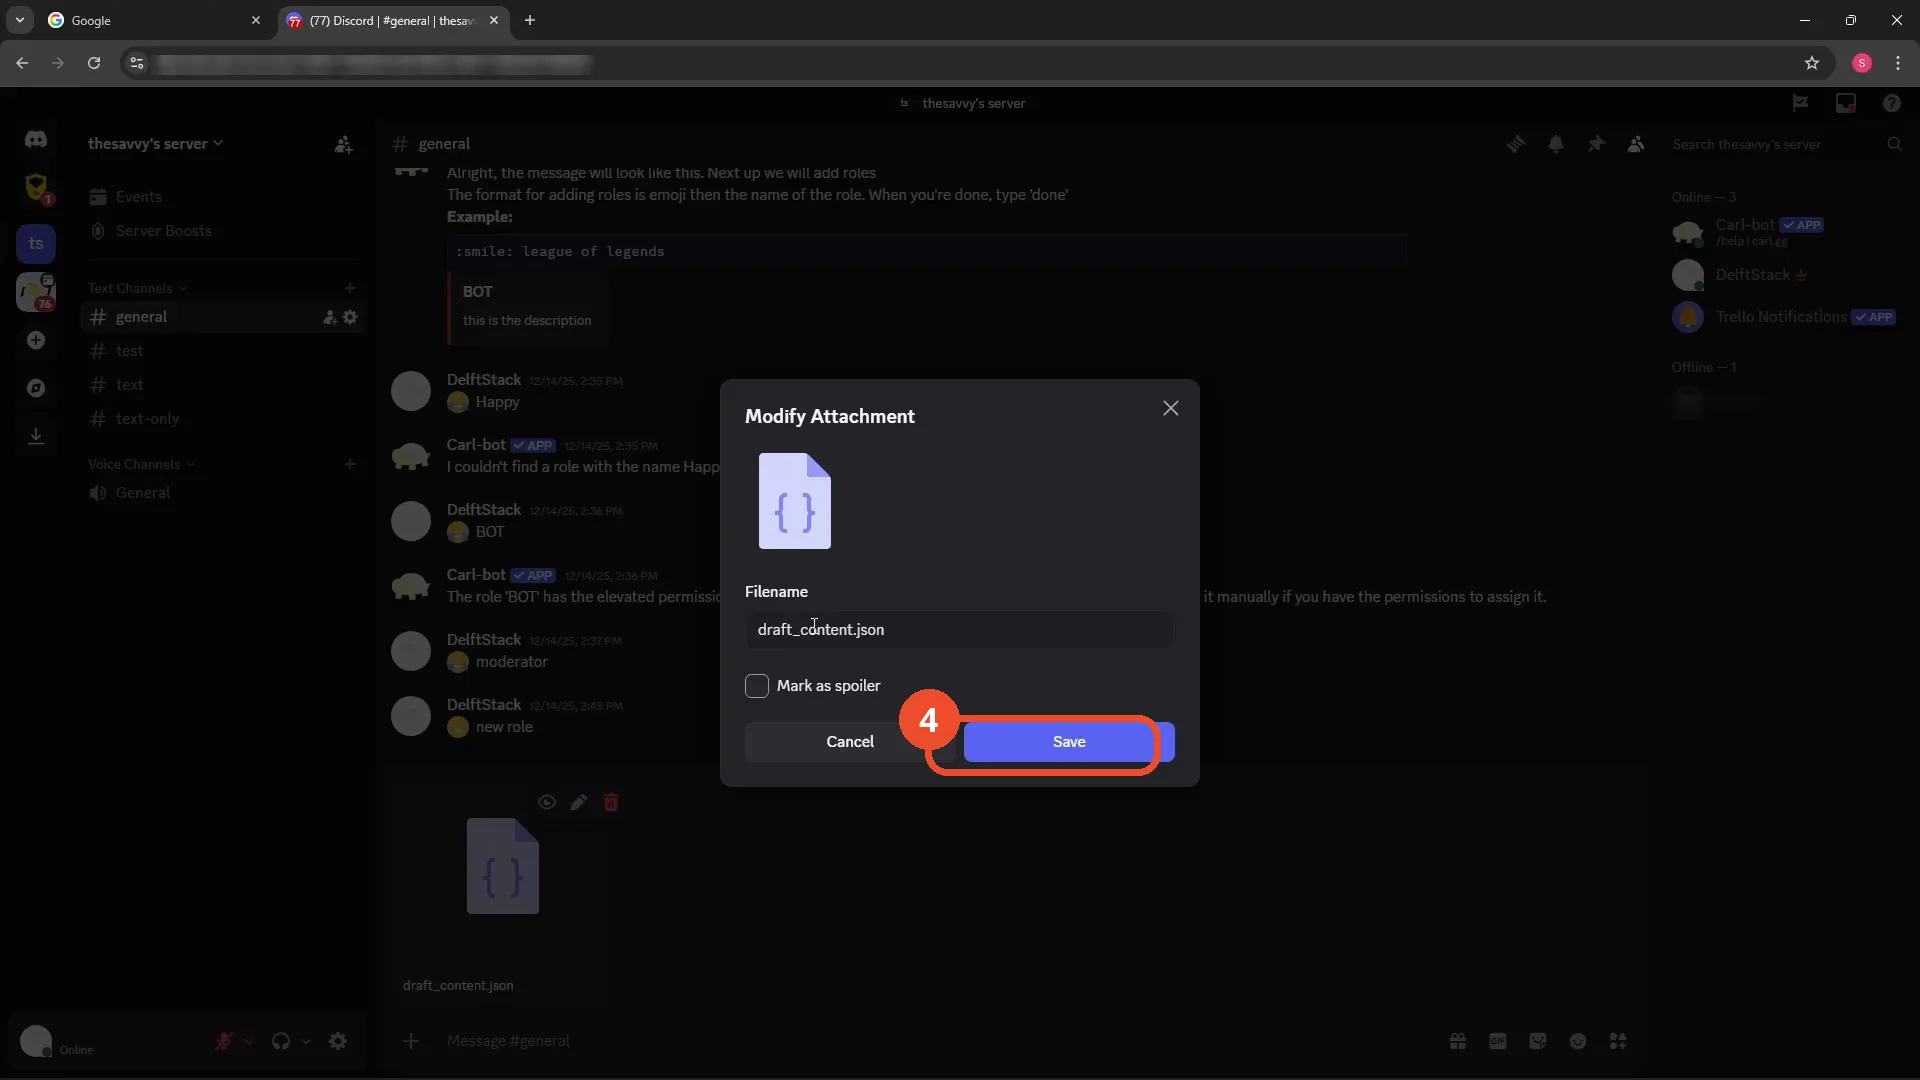
Task: Open microphone input options dropdown arrow
Action: pos(249,1041)
